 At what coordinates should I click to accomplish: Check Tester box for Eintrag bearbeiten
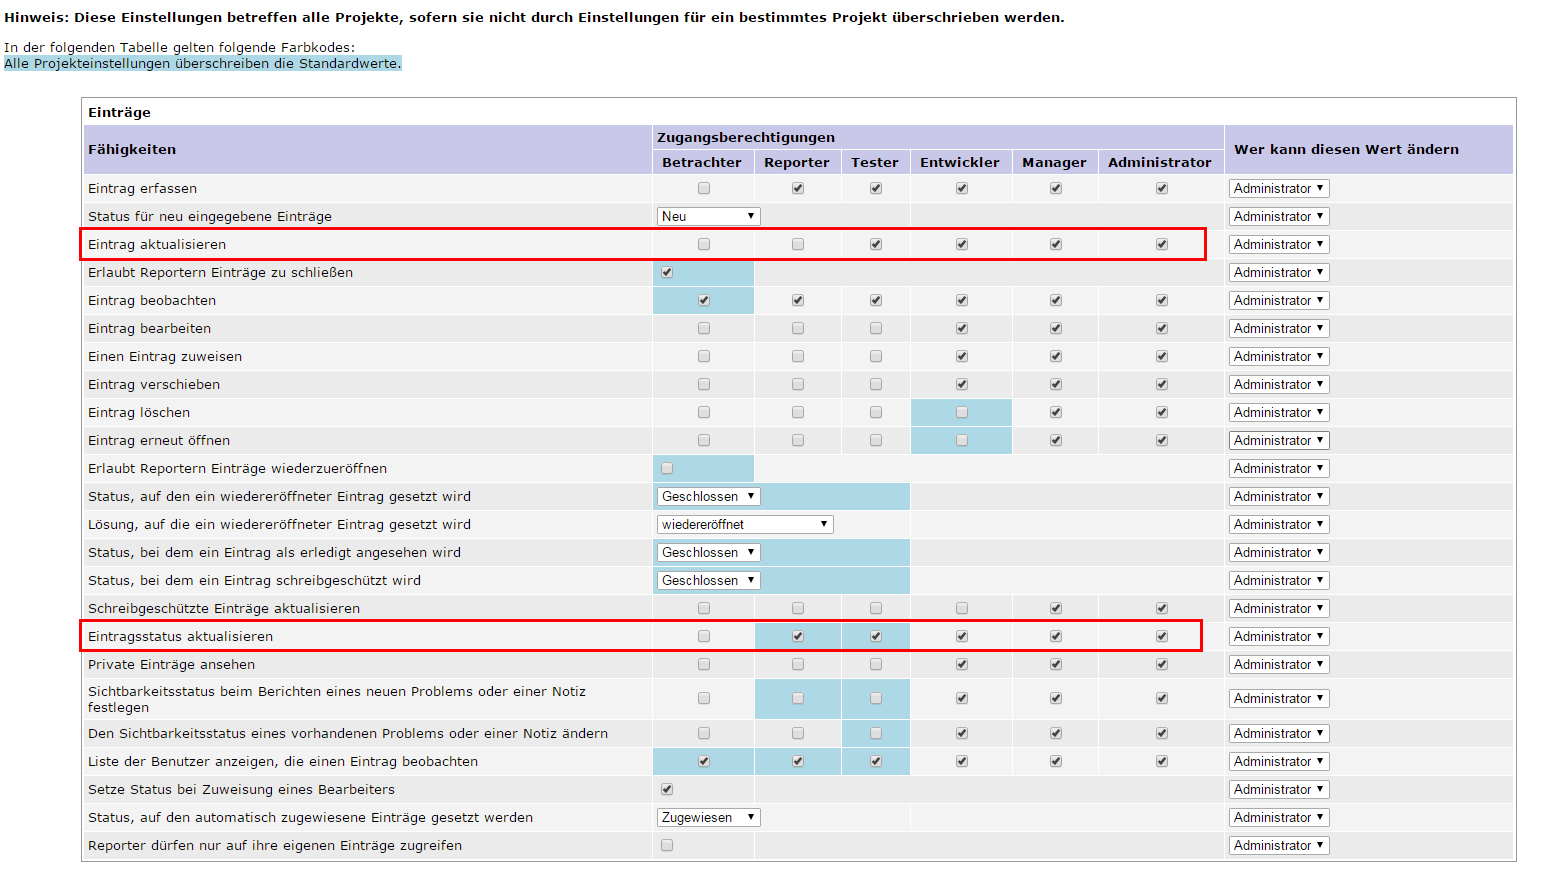[x=876, y=328]
